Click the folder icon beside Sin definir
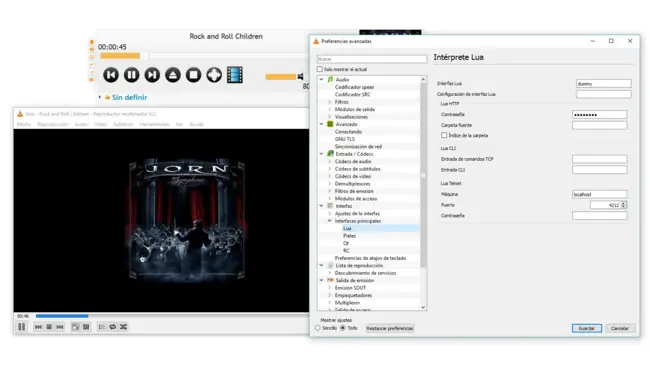This screenshot has width=650, height=366. coord(107,97)
